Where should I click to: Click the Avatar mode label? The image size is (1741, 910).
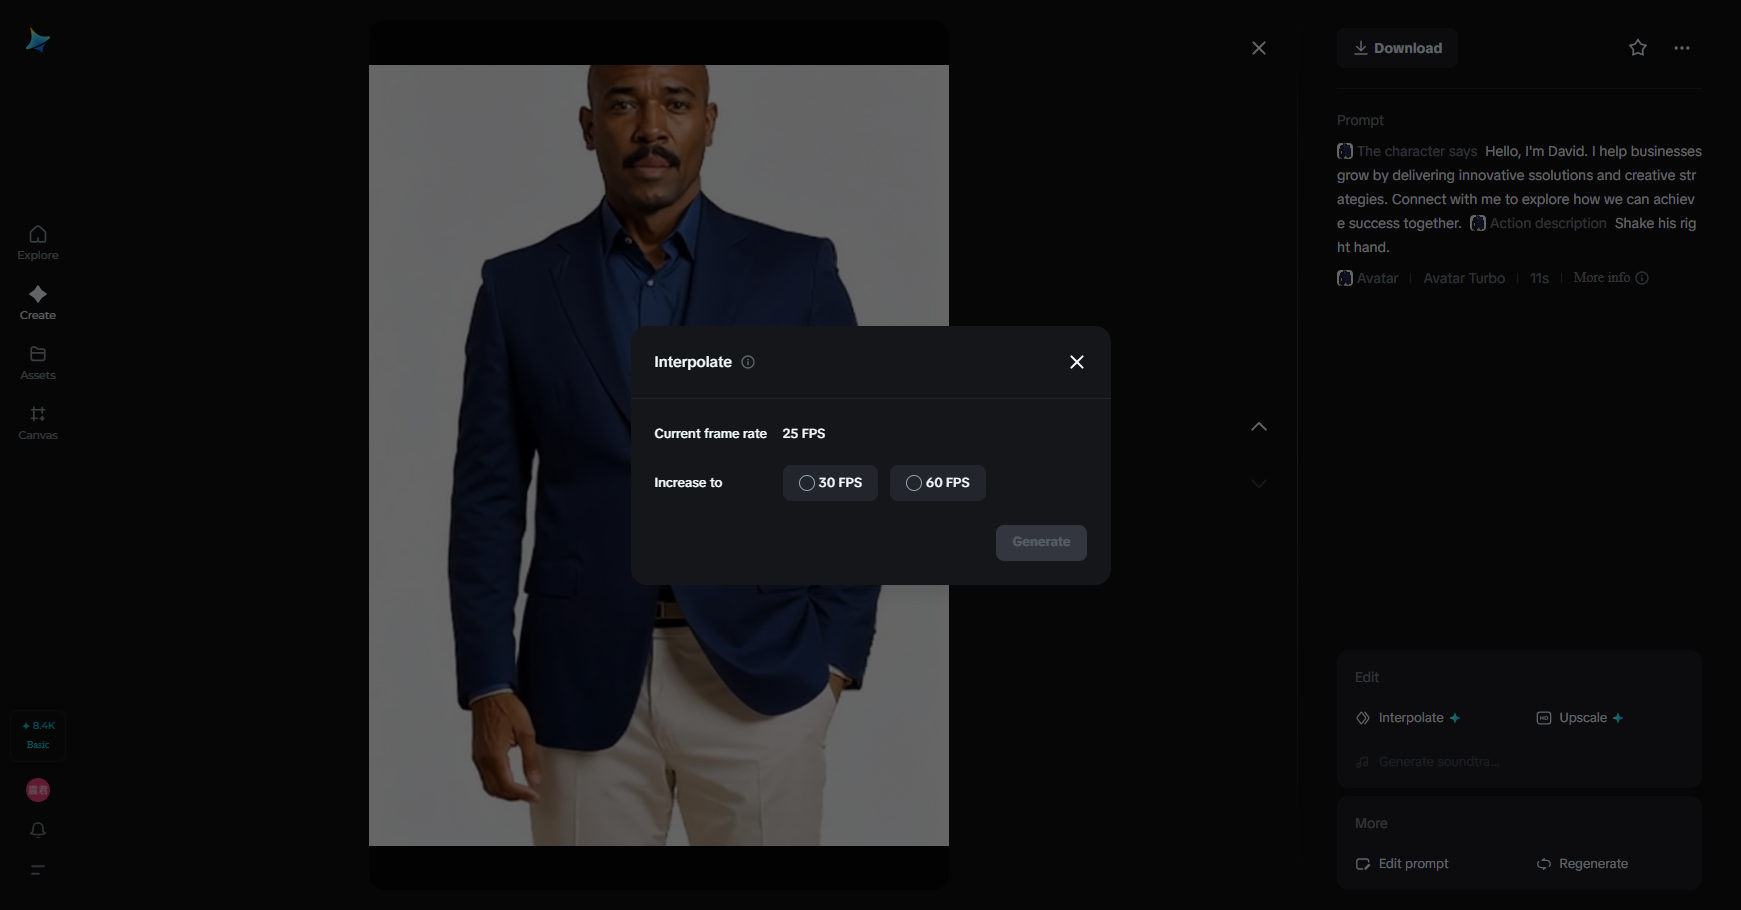coord(1368,278)
